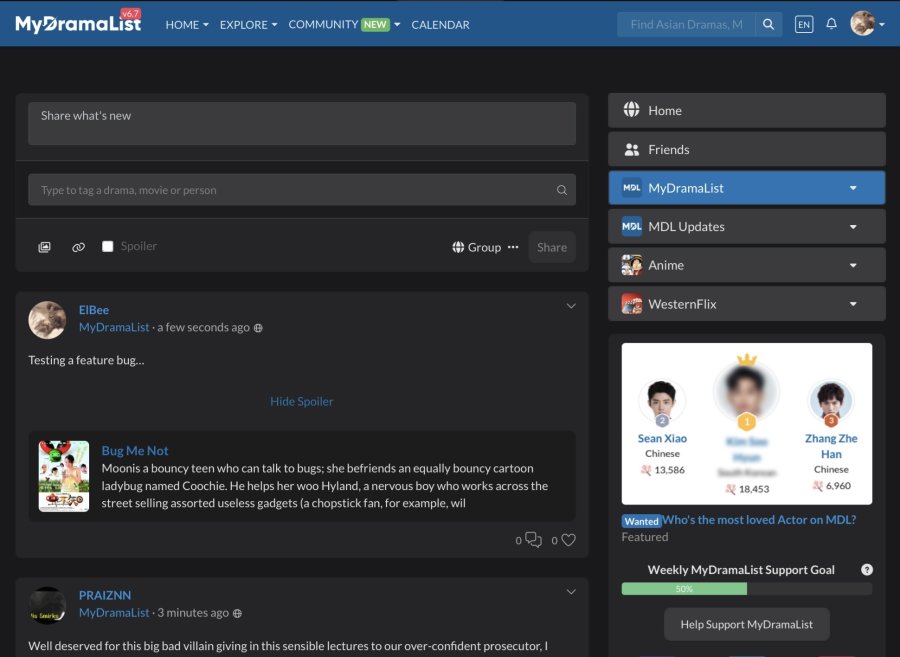The image size is (900, 657).
Task: Click Help Support MyDramaList button
Action: (x=746, y=624)
